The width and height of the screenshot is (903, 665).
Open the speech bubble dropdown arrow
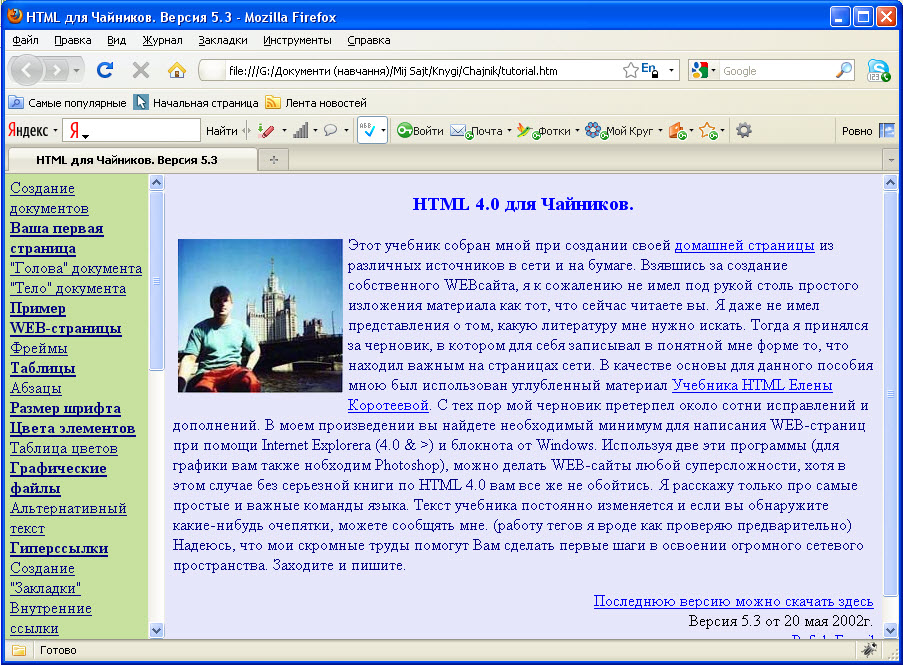[346, 131]
